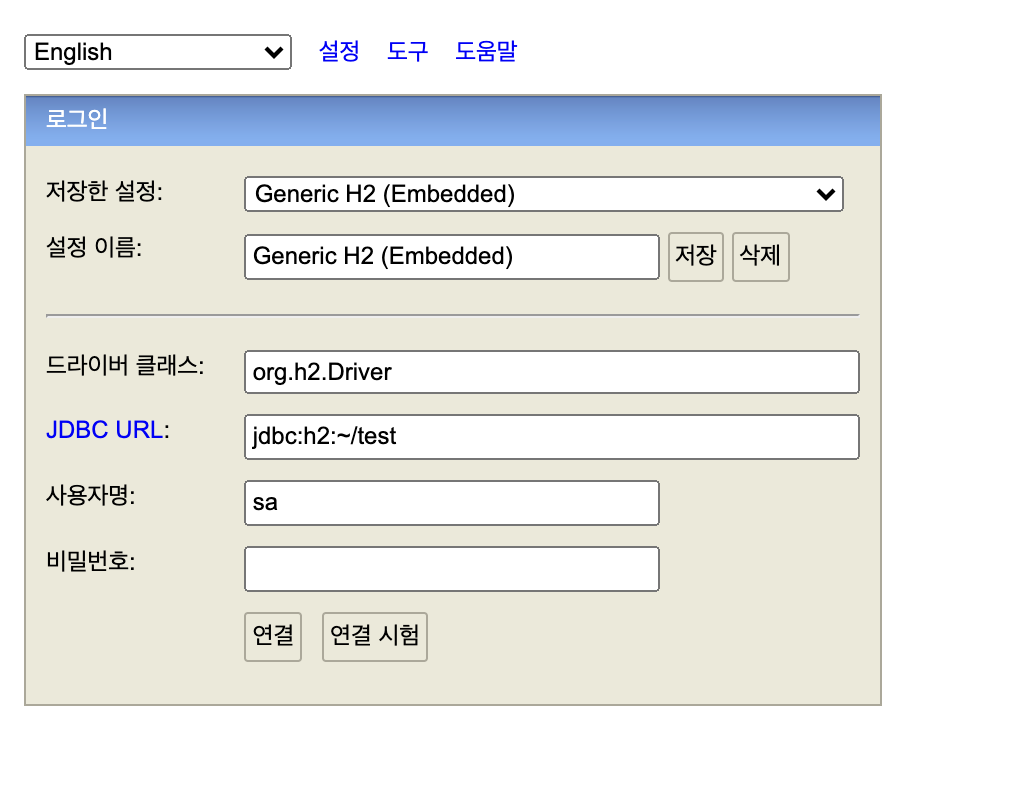Viewport: 1010px width, 796px height.
Task: Open the English language dropdown
Action: (x=158, y=52)
